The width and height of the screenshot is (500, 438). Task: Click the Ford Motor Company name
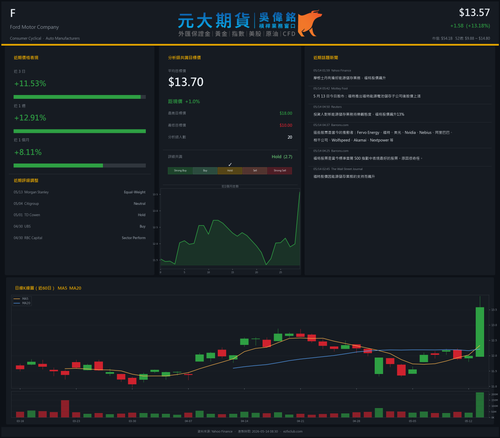click(34, 27)
